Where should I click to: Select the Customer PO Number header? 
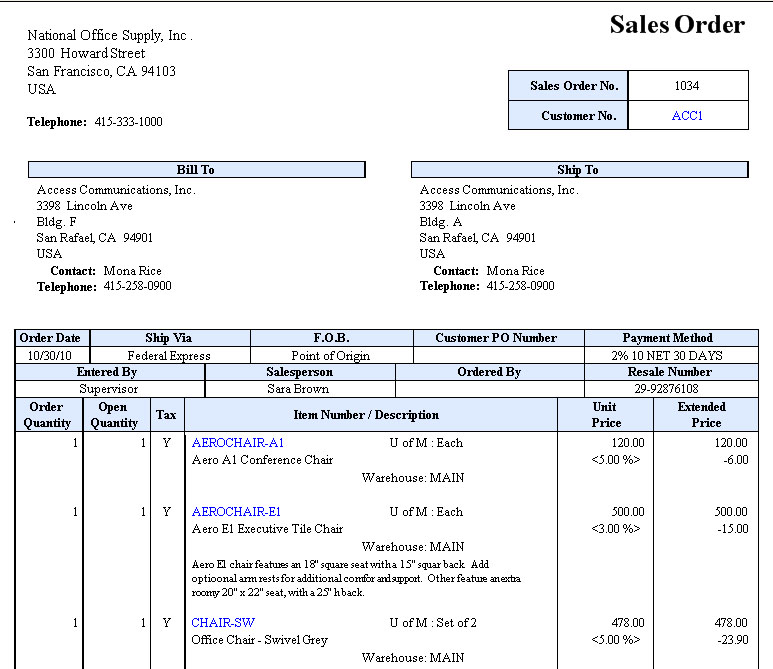pos(497,338)
